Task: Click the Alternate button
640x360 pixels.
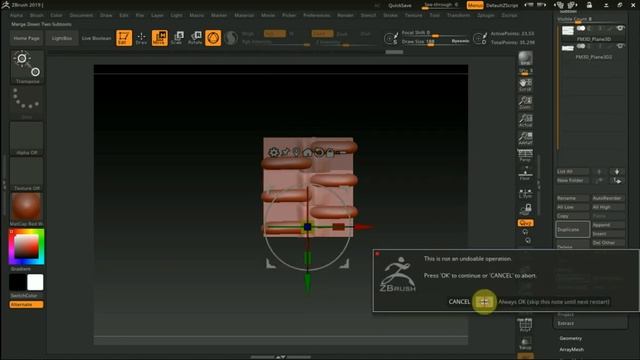Action: [x=27, y=304]
